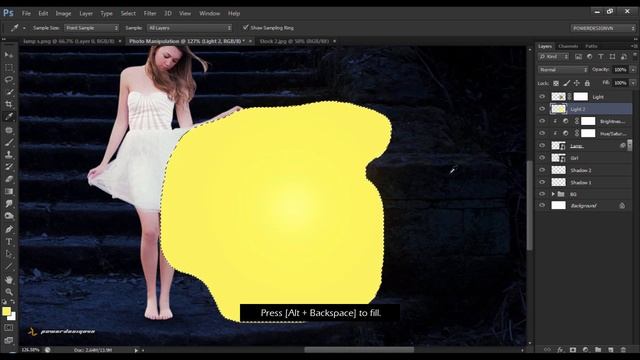
Task: Select the Horizontal Type tool
Action: [x=9, y=242]
